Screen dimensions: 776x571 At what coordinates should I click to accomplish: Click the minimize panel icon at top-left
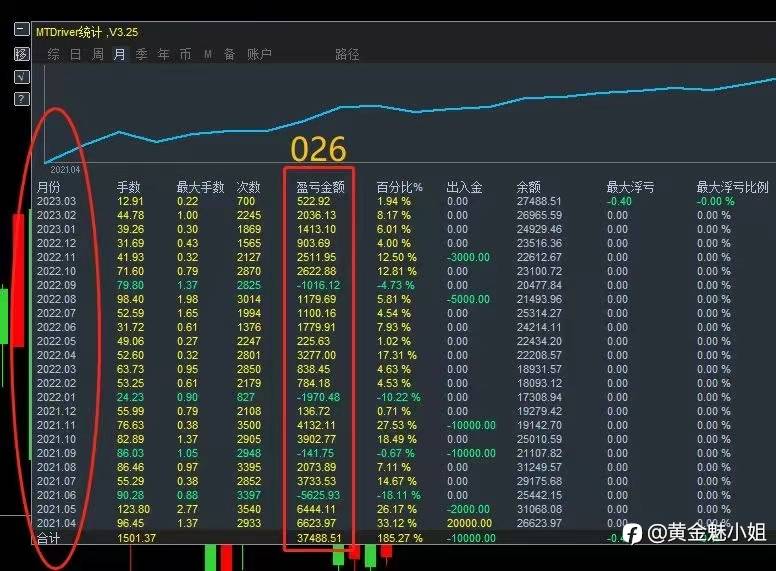[x=21, y=30]
